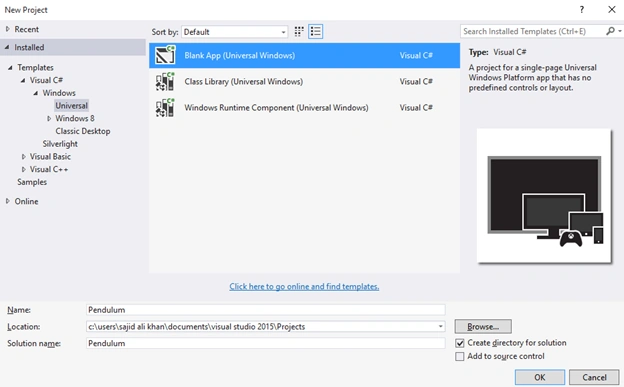
Task: Open the Location path dropdown arrow
Action: (440, 326)
